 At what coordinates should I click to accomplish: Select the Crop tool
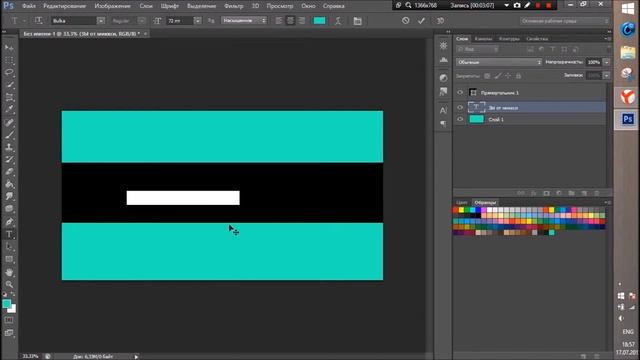point(9,97)
